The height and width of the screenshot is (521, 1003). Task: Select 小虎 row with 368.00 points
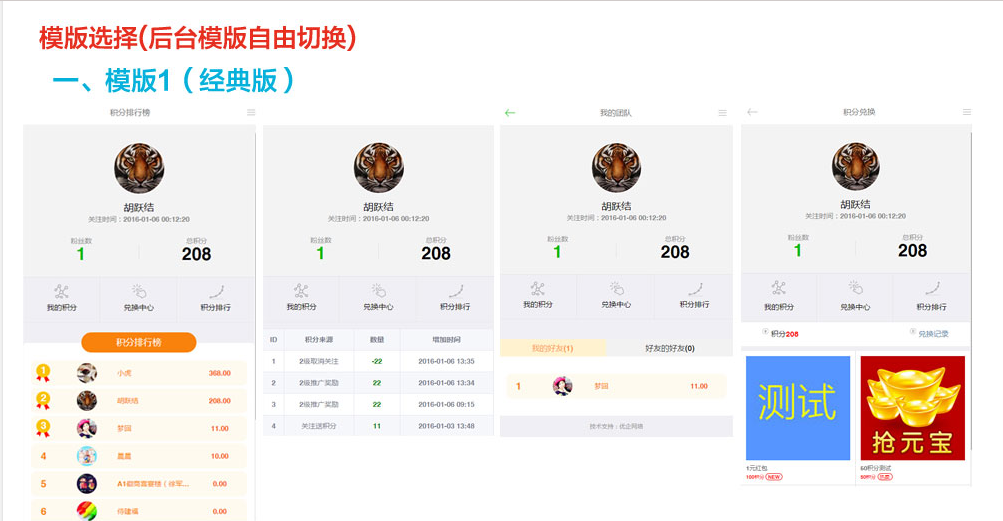139,373
